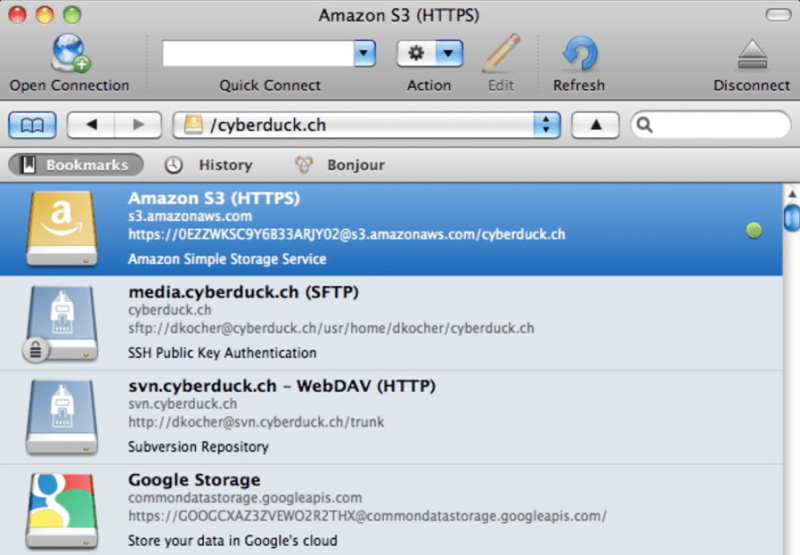Click the Google Storage drive icon
The width and height of the screenshot is (800, 555).
(x=62, y=511)
